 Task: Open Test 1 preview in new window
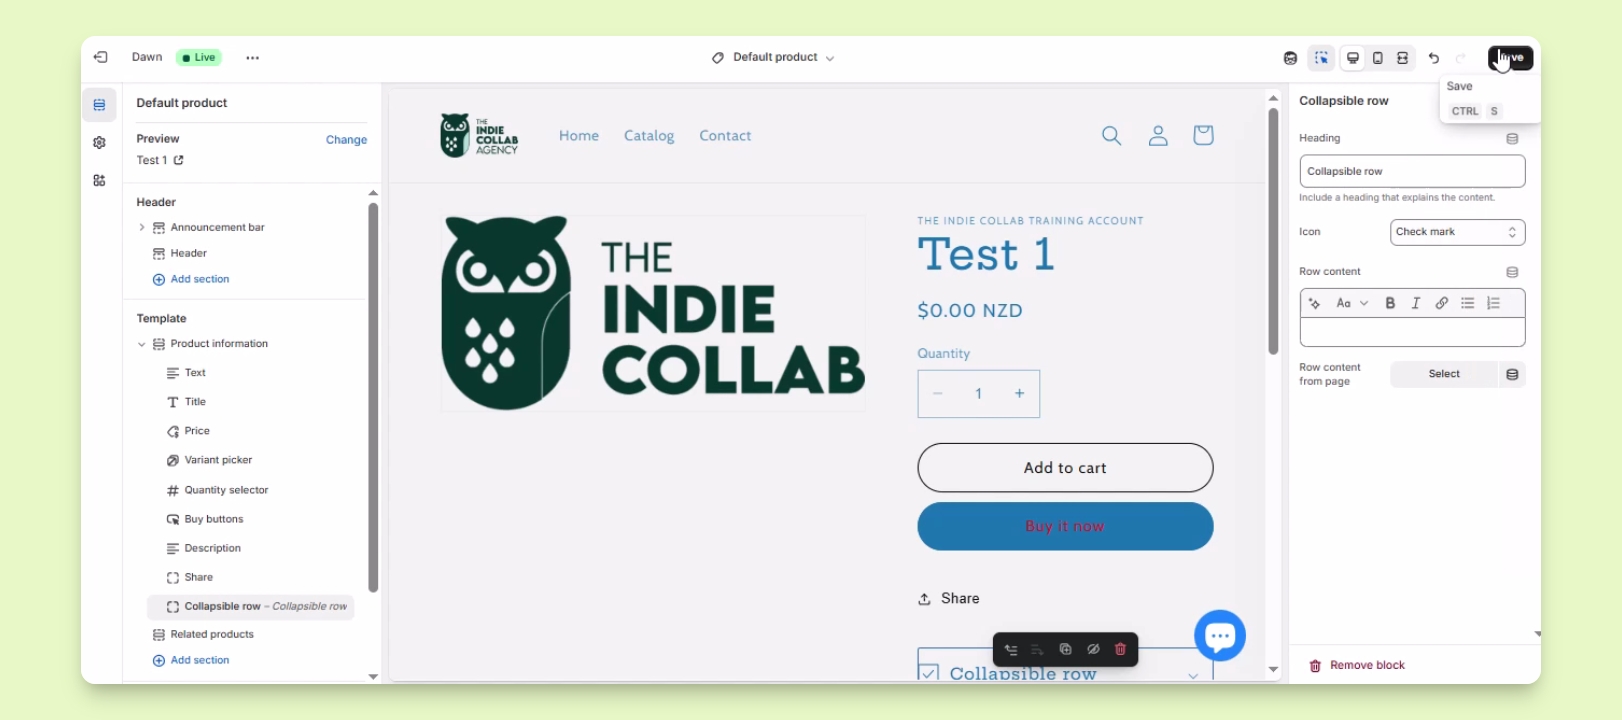[x=179, y=160]
